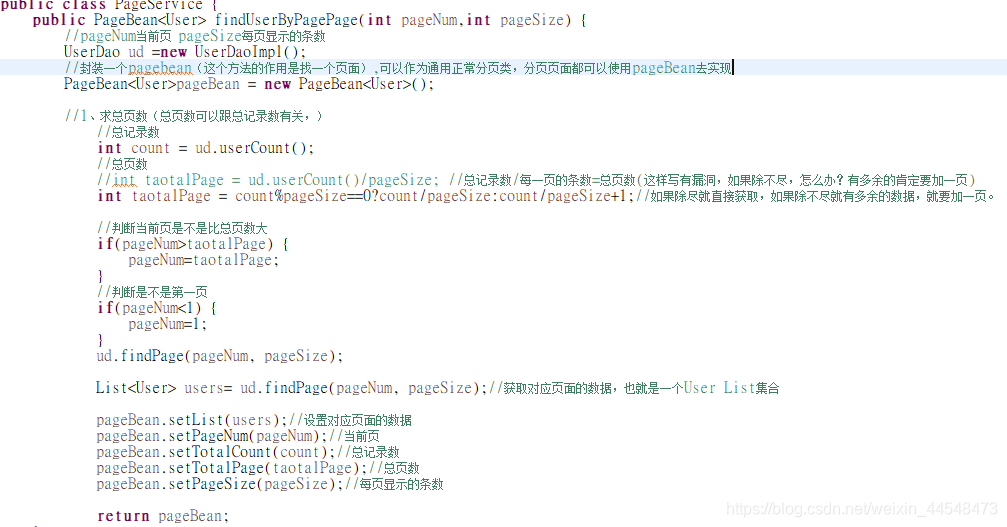Click the pageNum=taotalPage assignment

(x=204, y=261)
